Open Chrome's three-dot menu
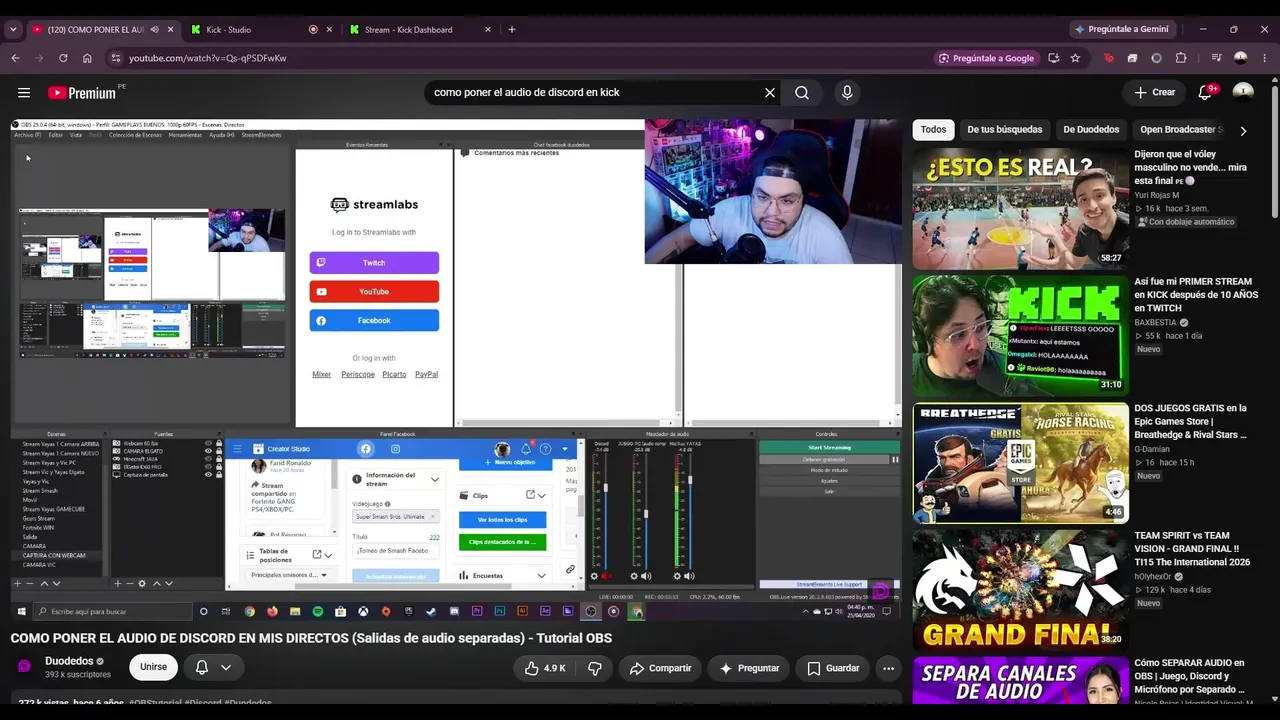Image resolution: width=1280 pixels, height=720 pixels. (x=1264, y=58)
